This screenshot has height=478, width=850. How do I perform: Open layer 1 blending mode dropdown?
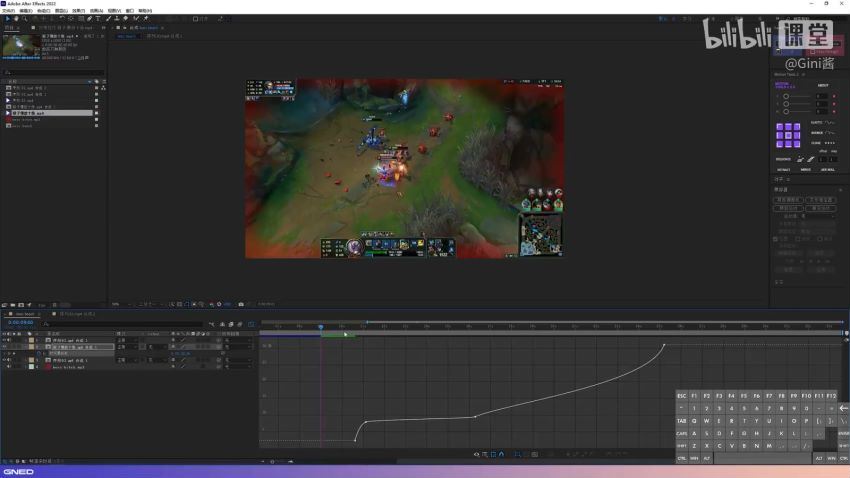click(x=127, y=340)
